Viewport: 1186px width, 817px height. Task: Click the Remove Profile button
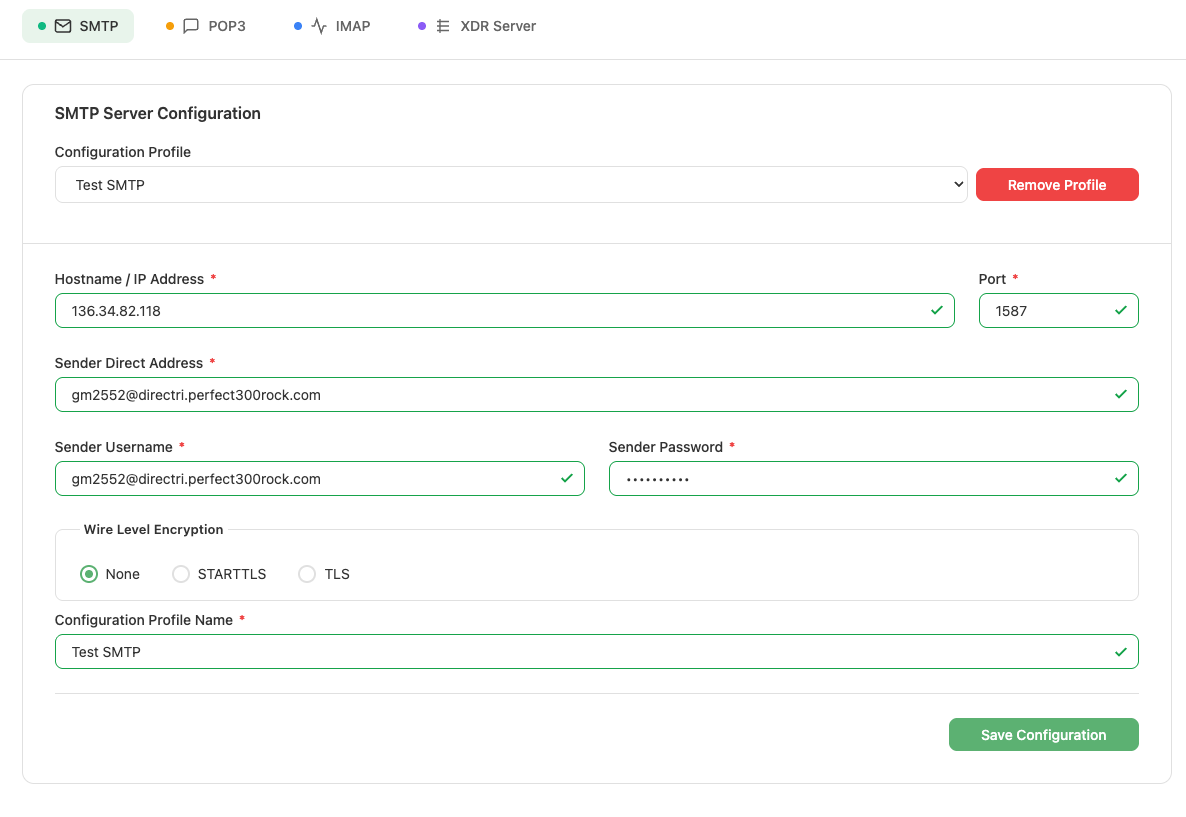[x=1057, y=185]
